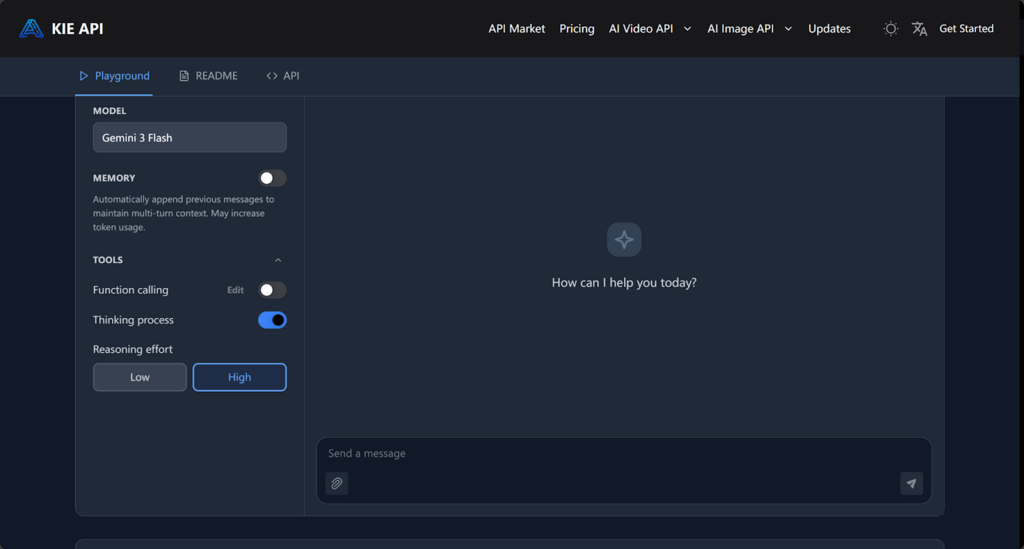
Task: Click the Get Started button
Action: [966, 29]
